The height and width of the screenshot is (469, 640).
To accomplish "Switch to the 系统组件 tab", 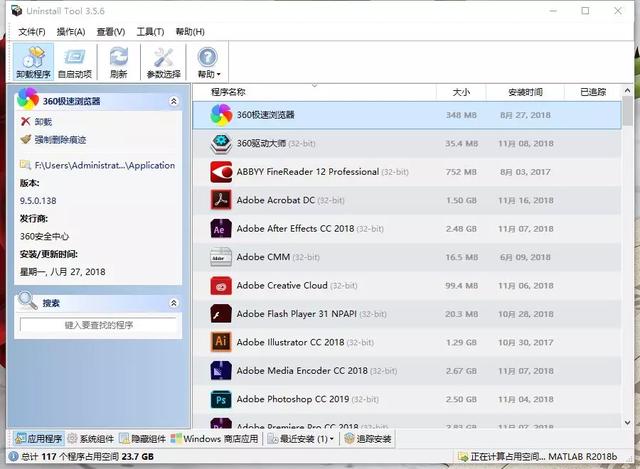I will point(91,439).
